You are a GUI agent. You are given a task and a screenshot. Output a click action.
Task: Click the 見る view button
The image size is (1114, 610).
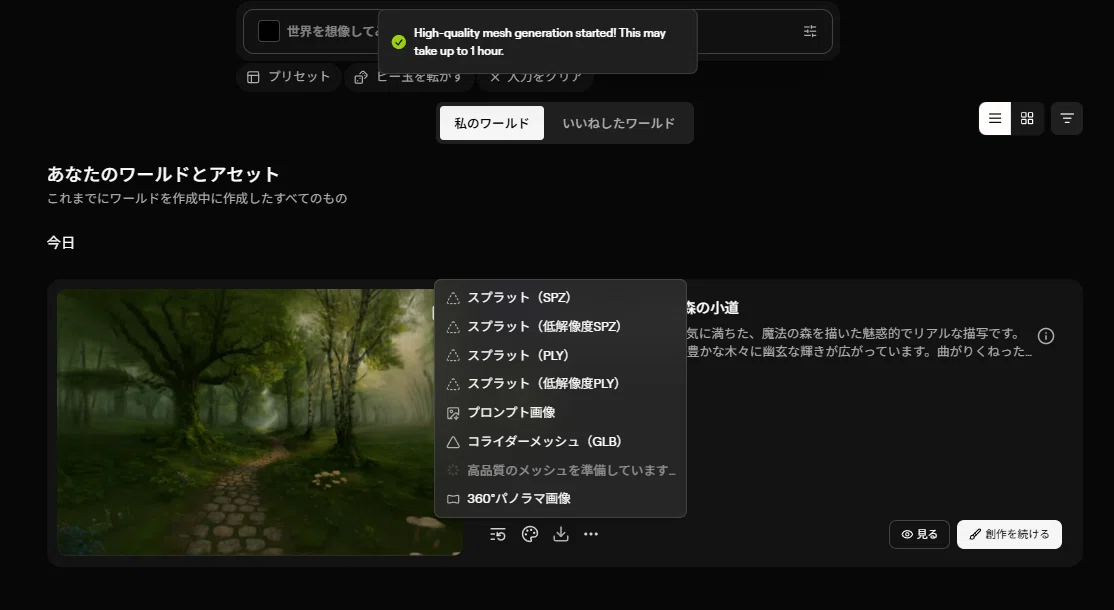[919, 535]
